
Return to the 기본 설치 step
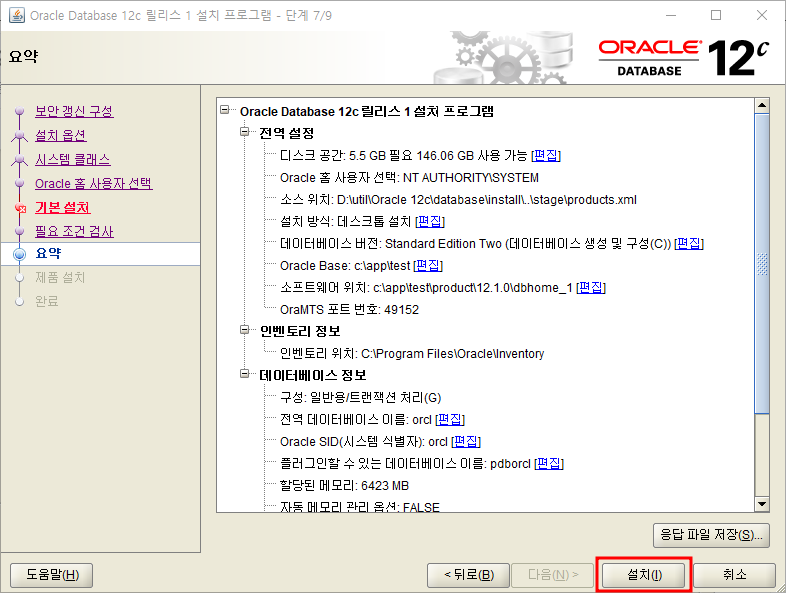click(x=63, y=208)
